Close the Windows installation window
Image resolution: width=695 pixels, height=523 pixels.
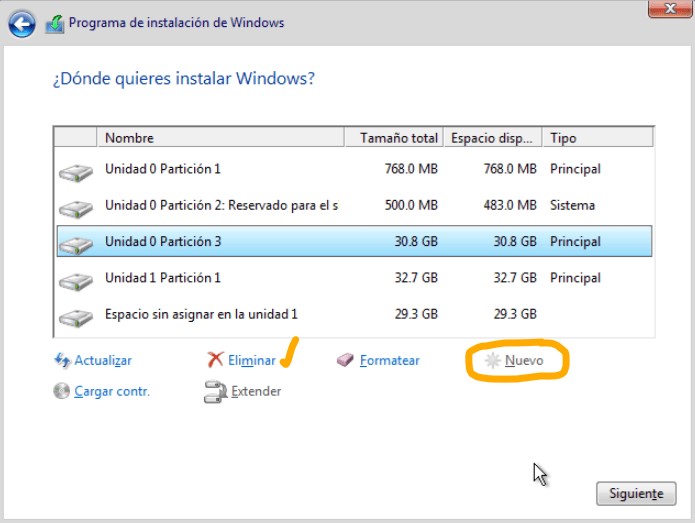click(x=670, y=9)
